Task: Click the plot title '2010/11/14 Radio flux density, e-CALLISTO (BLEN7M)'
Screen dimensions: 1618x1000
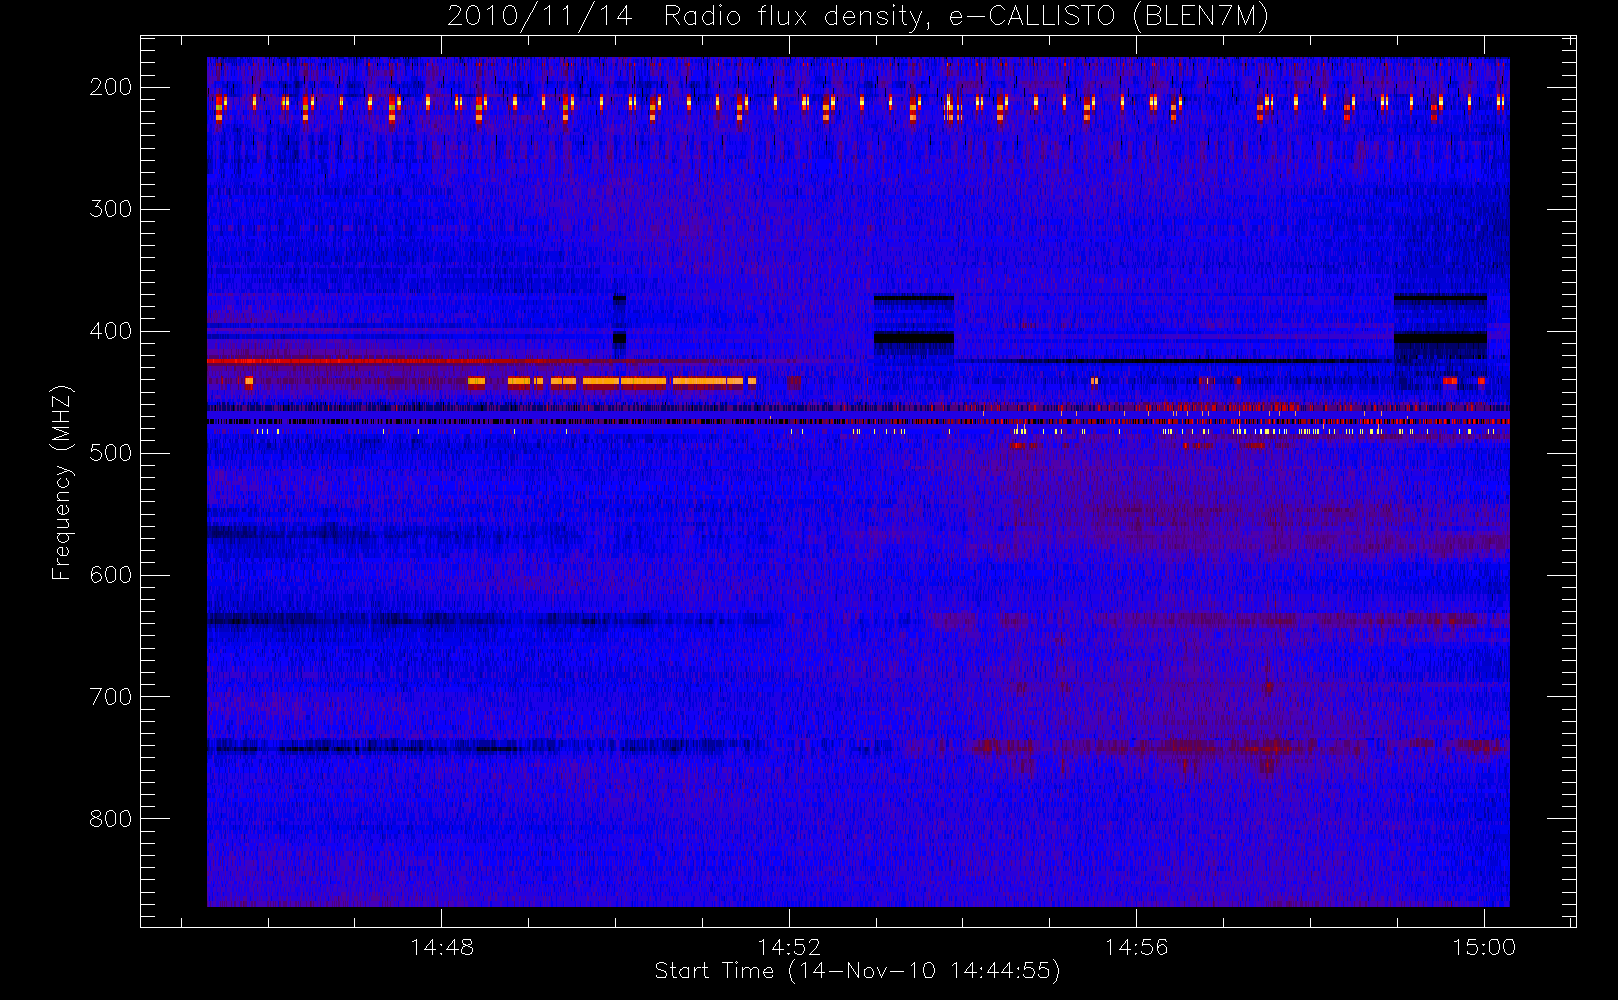Action: tap(857, 17)
